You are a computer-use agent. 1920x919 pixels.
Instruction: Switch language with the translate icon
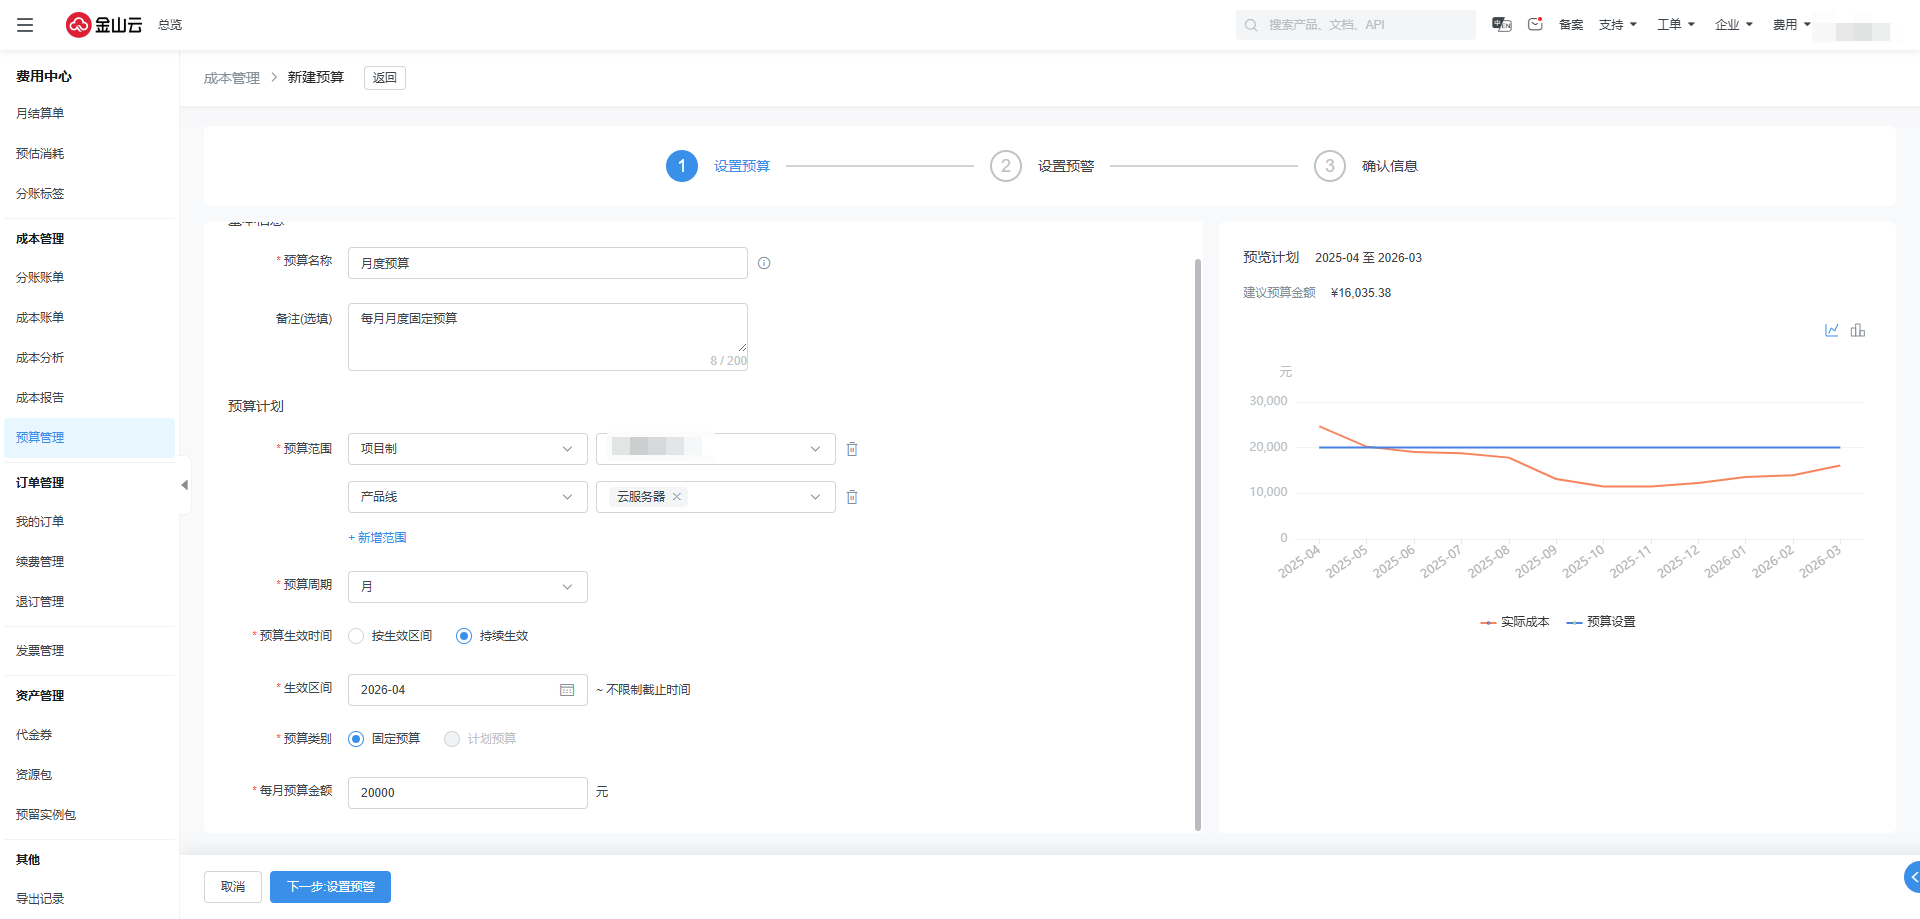tap(1501, 24)
